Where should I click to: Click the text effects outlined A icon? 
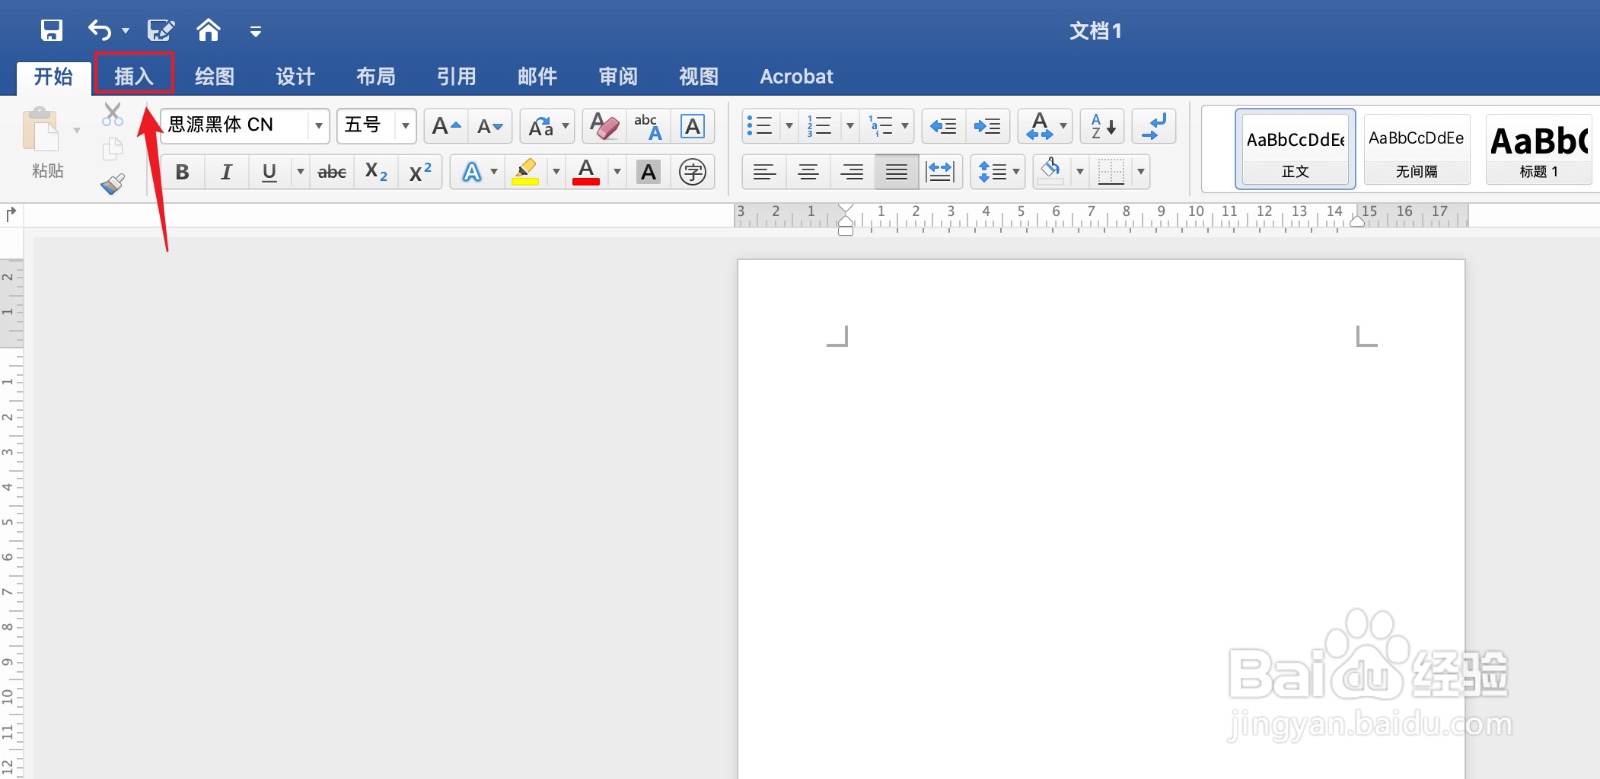pyautogui.click(x=472, y=172)
